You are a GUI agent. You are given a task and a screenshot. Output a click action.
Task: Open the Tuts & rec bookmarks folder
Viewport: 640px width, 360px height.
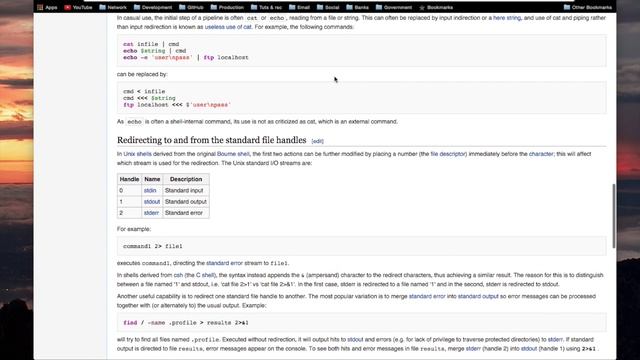point(266,7)
